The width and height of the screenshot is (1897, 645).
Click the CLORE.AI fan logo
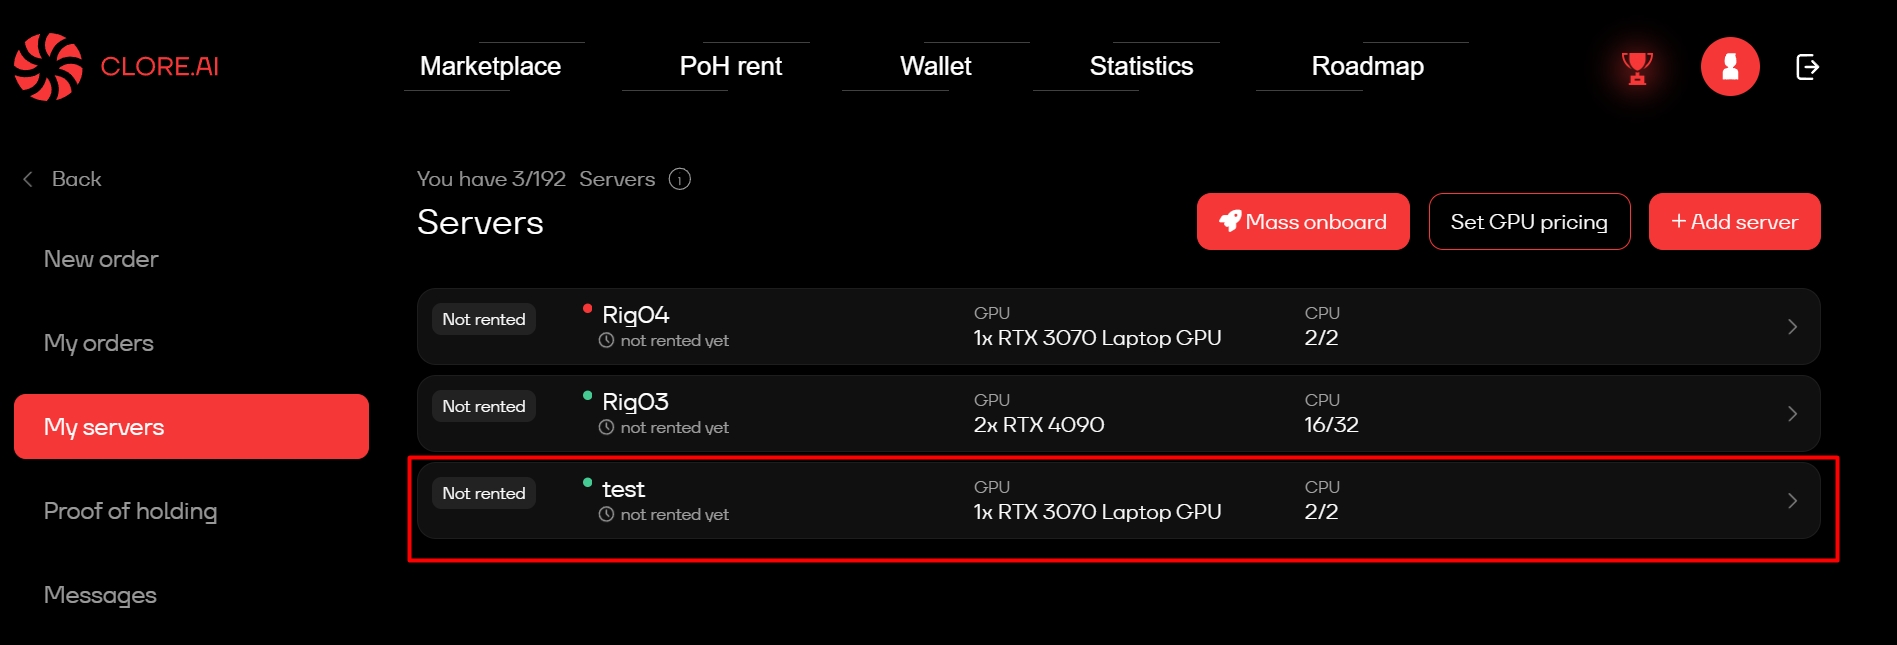coord(48,67)
